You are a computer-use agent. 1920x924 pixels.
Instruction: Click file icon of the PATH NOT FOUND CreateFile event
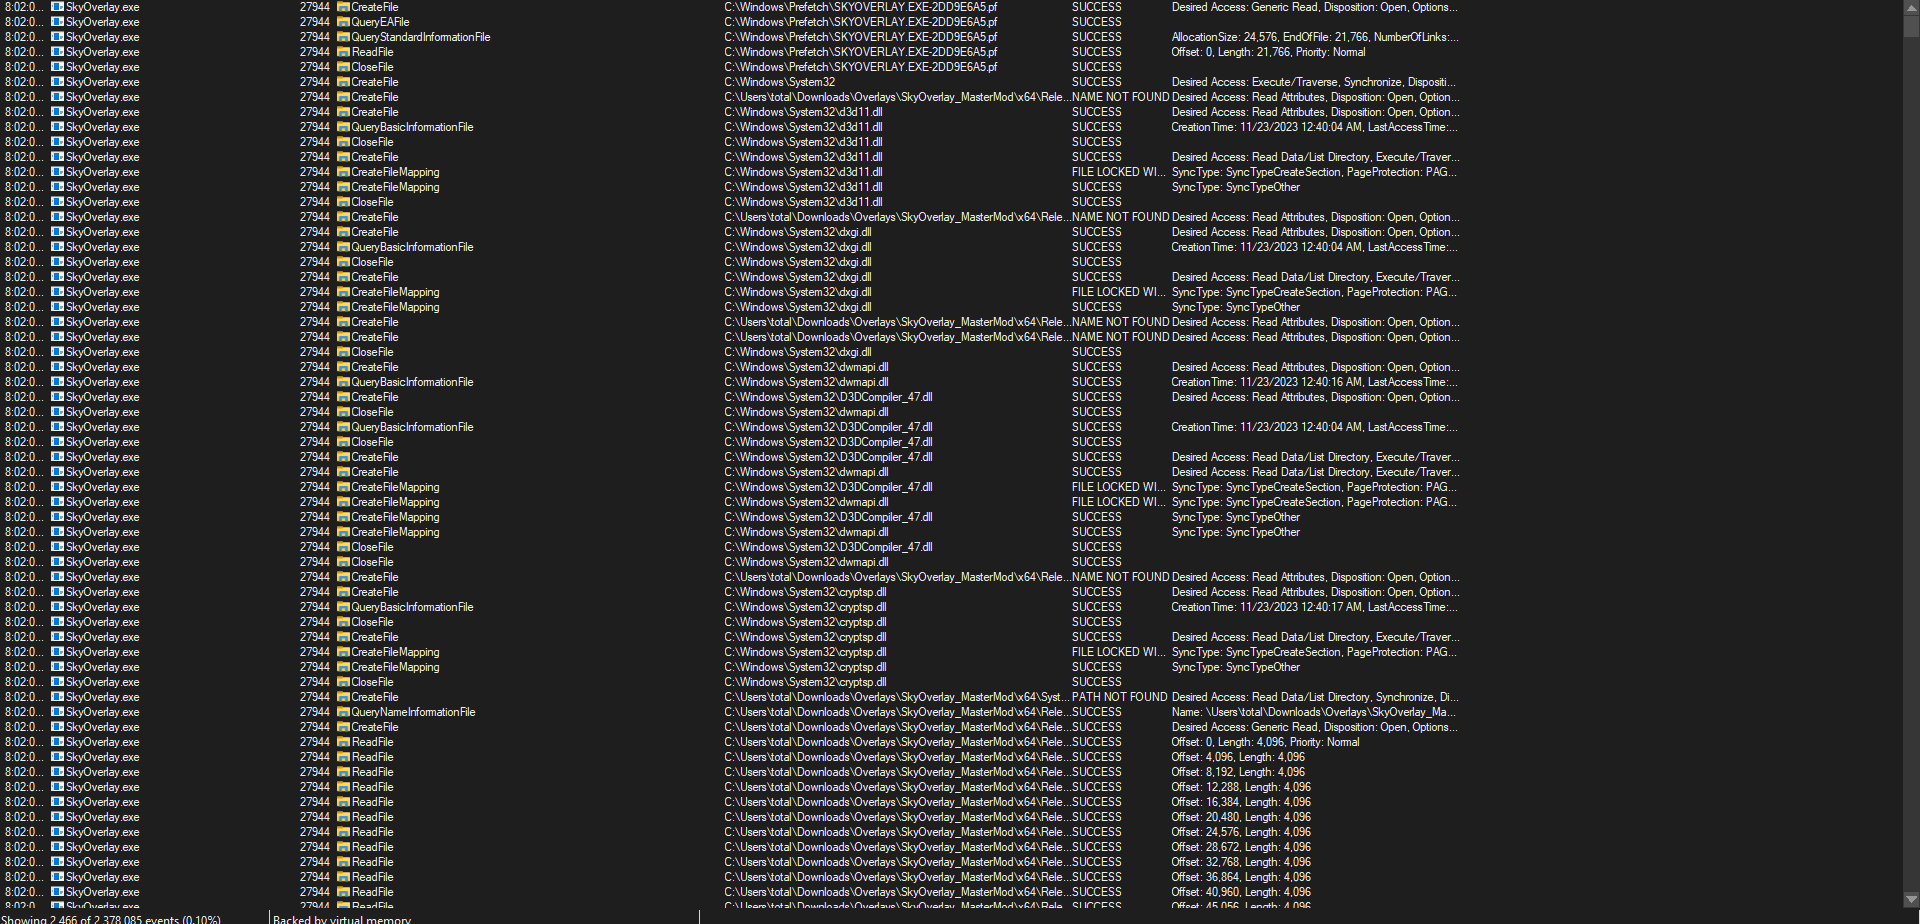343,697
